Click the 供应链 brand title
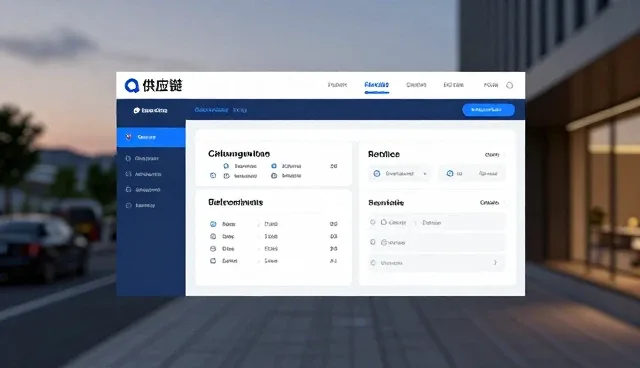Screen dimensions: 640x368 162,85
